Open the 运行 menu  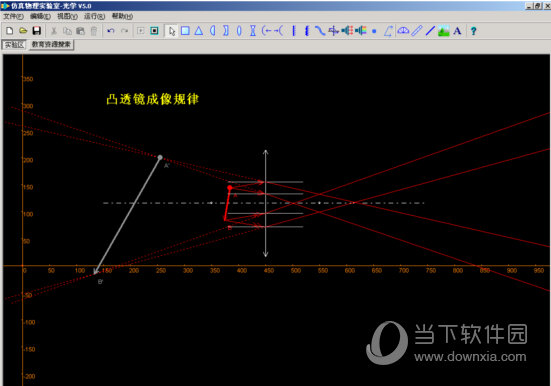94,16
